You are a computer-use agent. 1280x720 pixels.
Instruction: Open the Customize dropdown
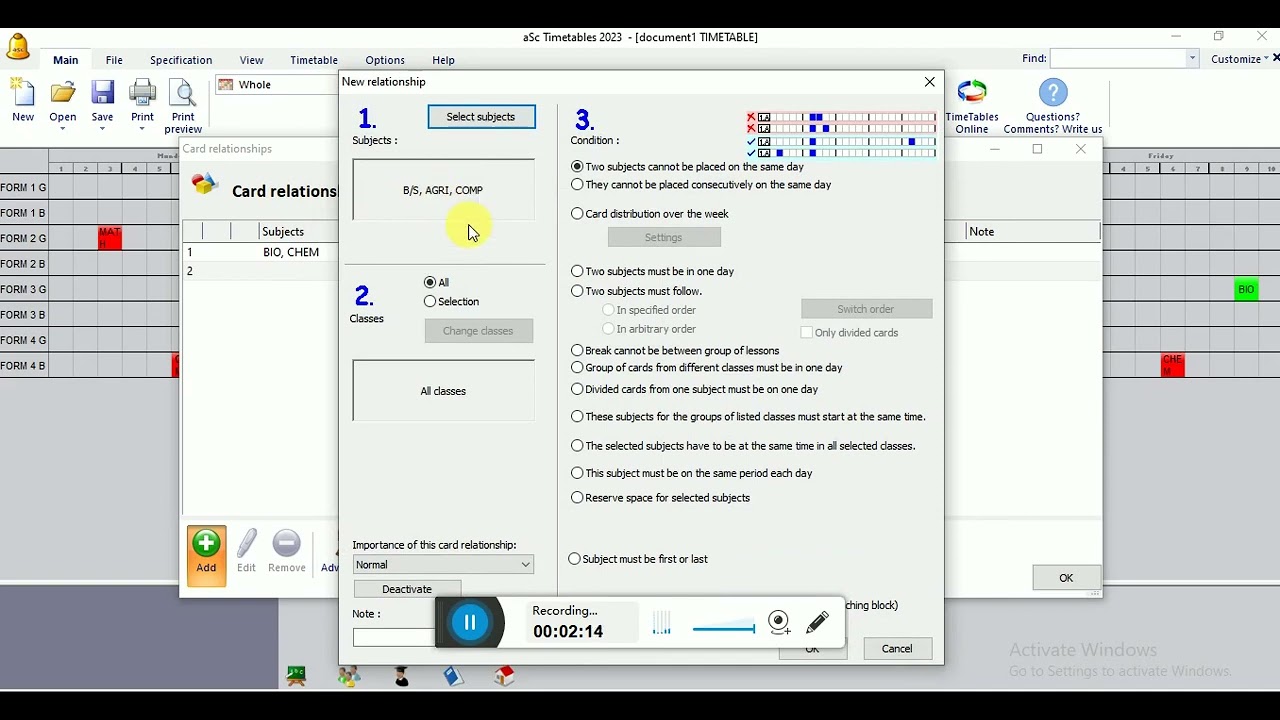point(1239,59)
